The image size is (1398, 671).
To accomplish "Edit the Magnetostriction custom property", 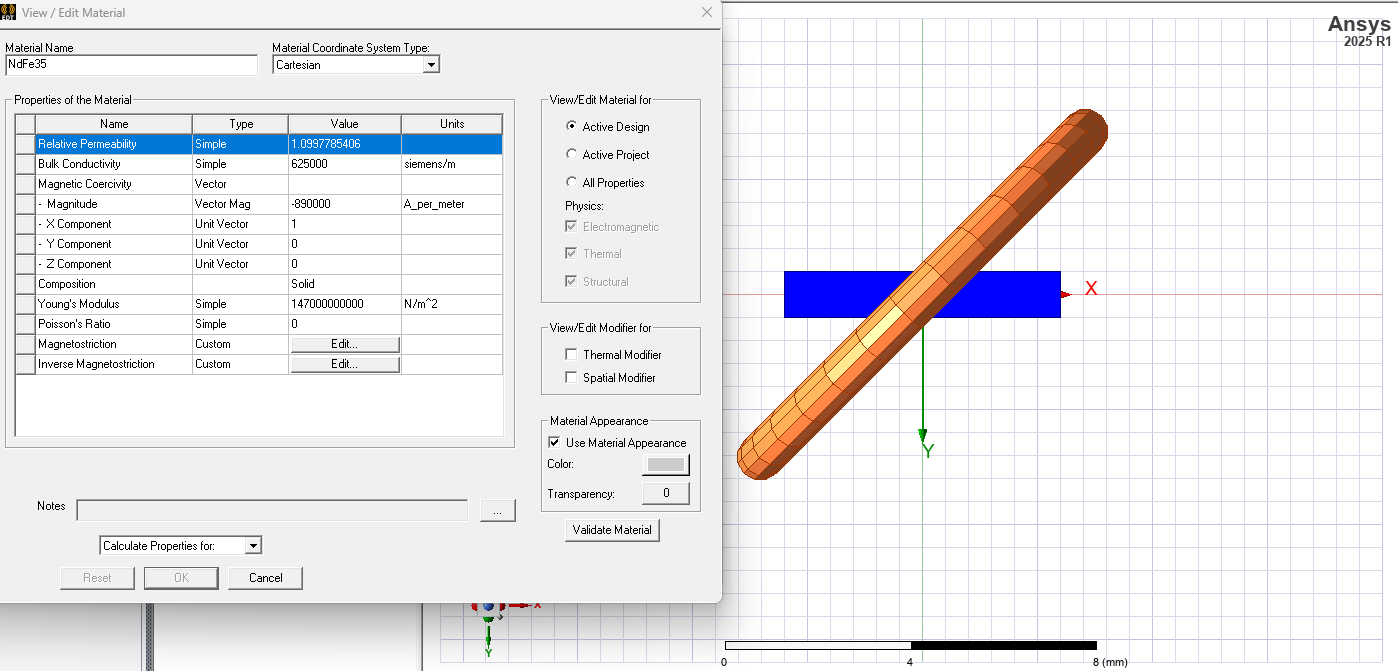I will point(344,343).
